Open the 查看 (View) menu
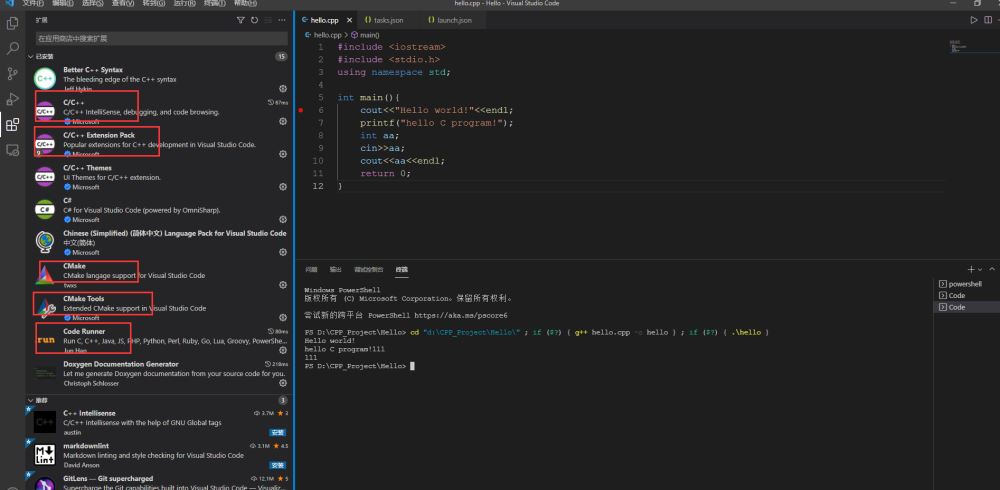Image resolution: width=1000 pixels, height=490 pixels. (x=123, y=3)
